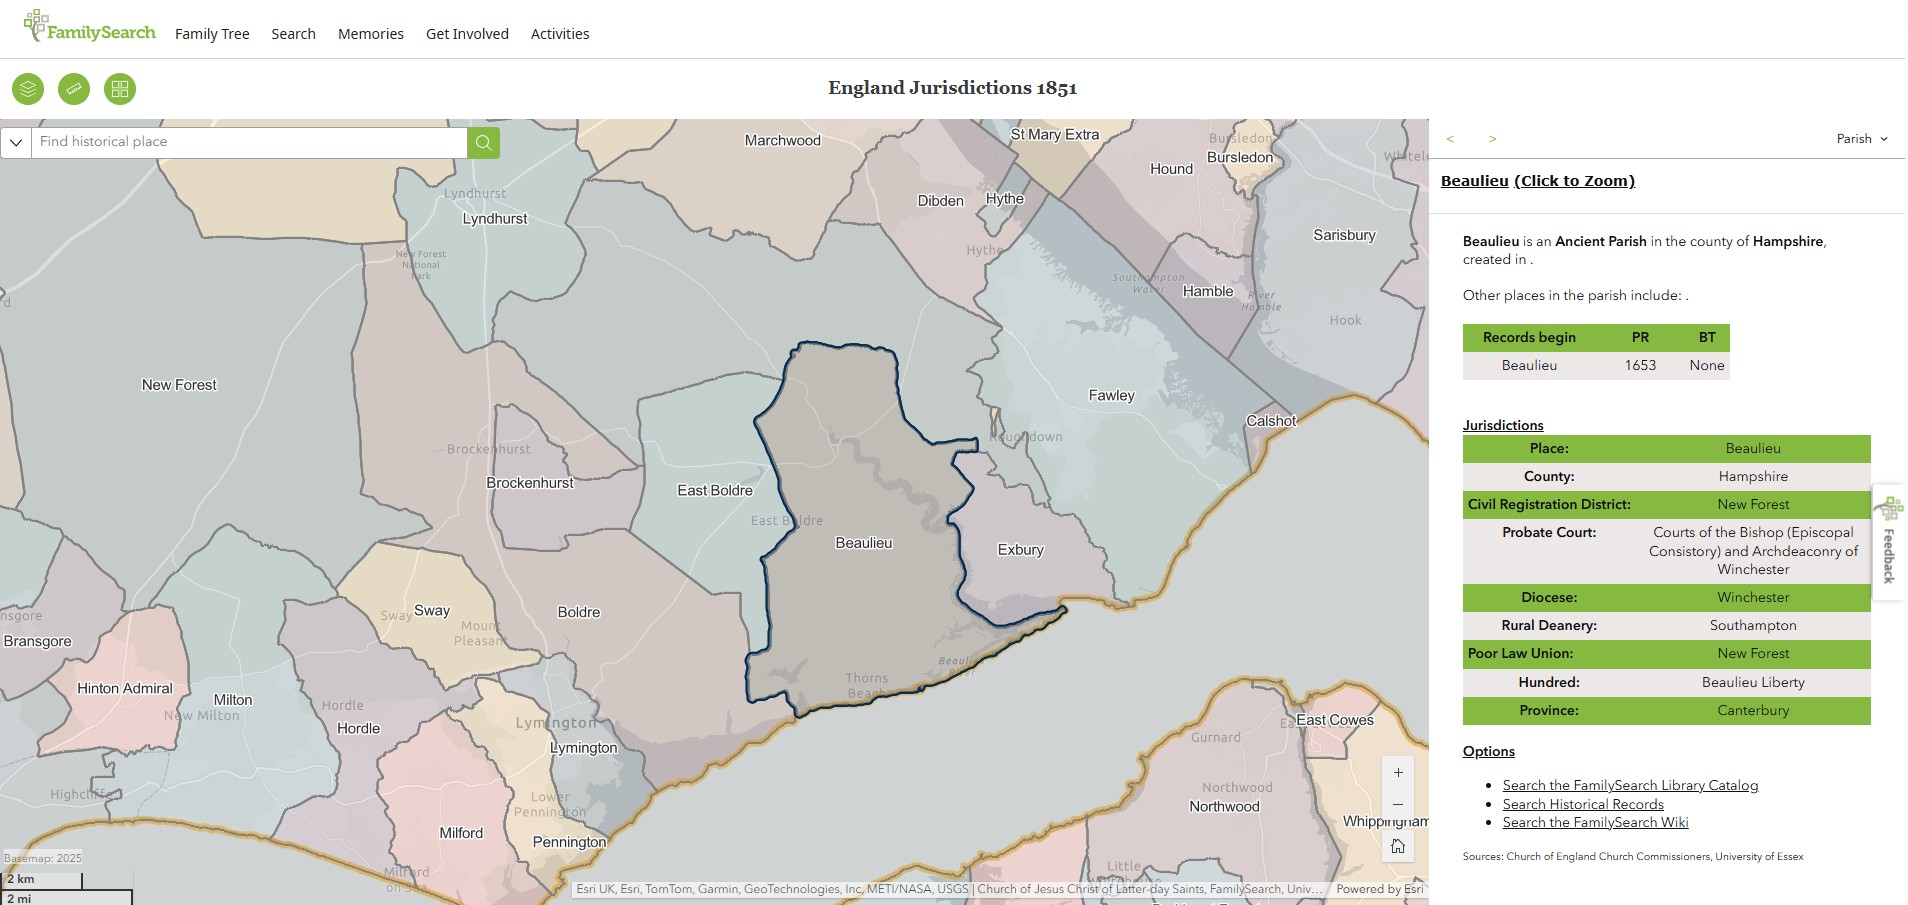Open the Feedback side tab

[1888, 543]
